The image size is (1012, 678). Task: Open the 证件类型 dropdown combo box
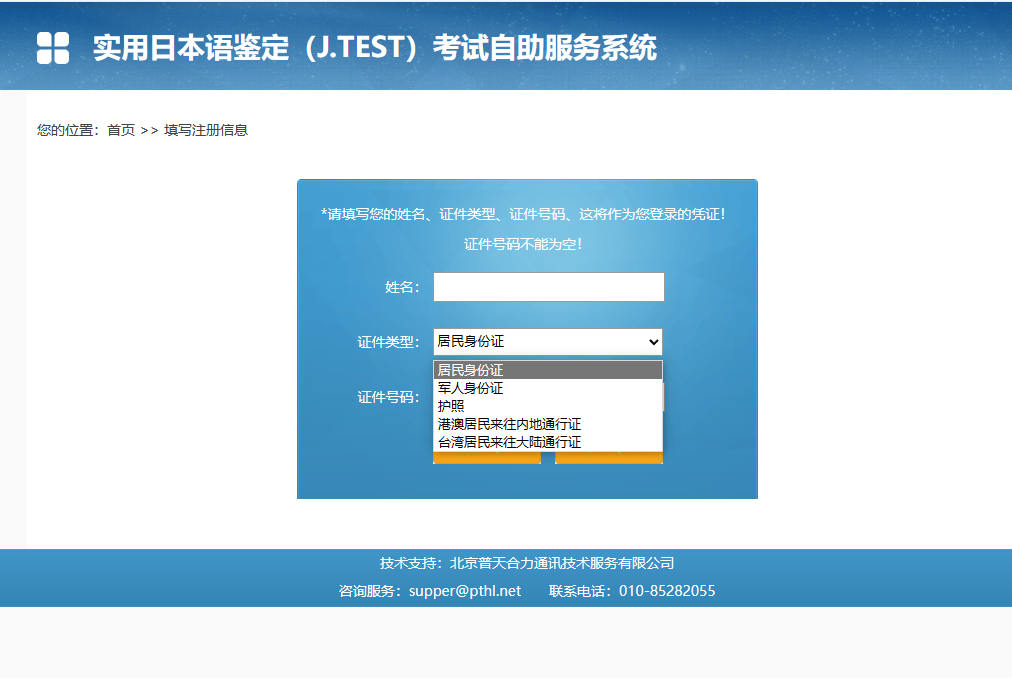click(548, 342)
